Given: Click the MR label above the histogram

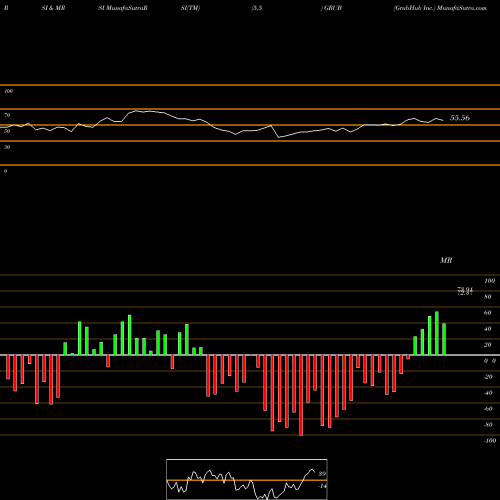Looking at the screenshot, I should [x=446, y=260].
